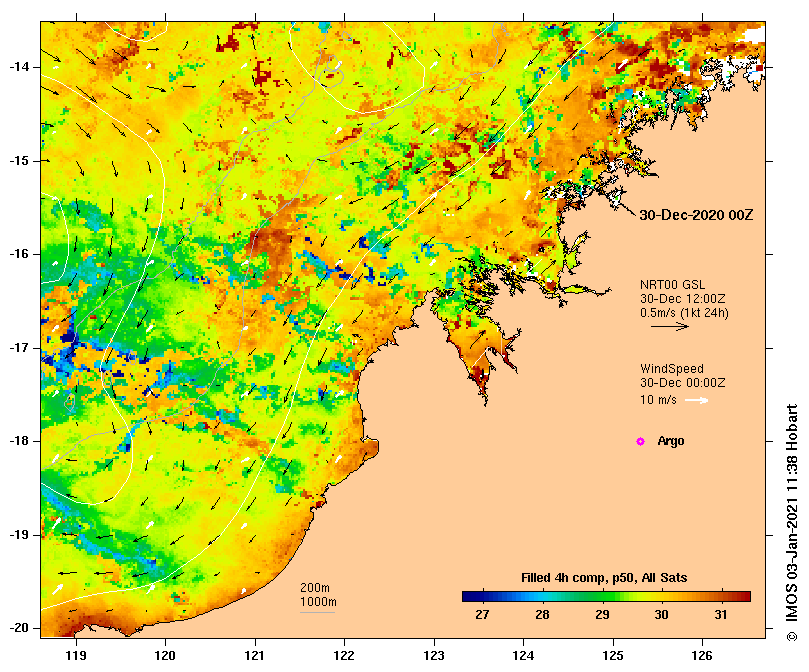
Task: Click longitude axis label '125'
Action: coord(613,656)
